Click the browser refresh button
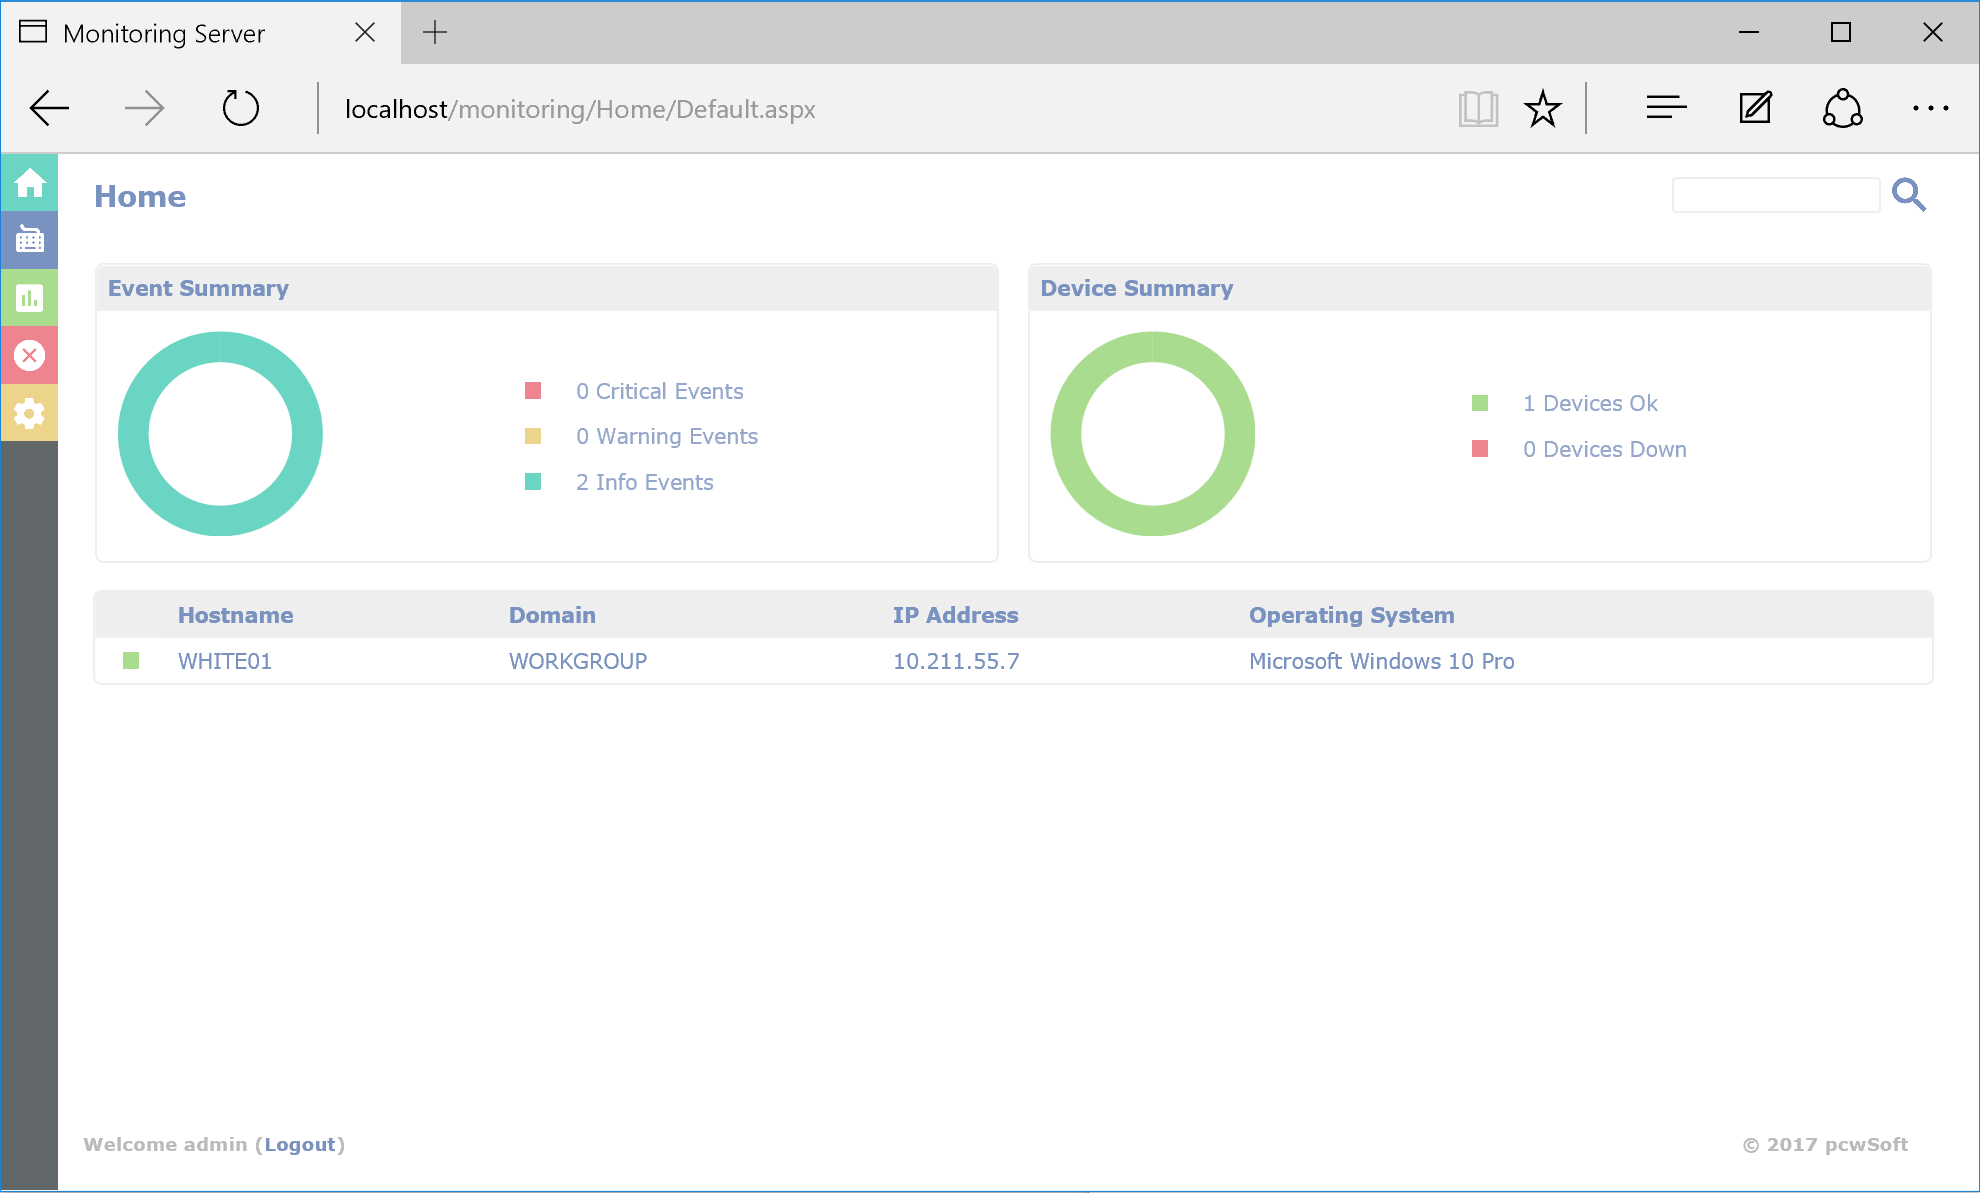Viewport: 1980px width, 1194px height. (240, 108)
